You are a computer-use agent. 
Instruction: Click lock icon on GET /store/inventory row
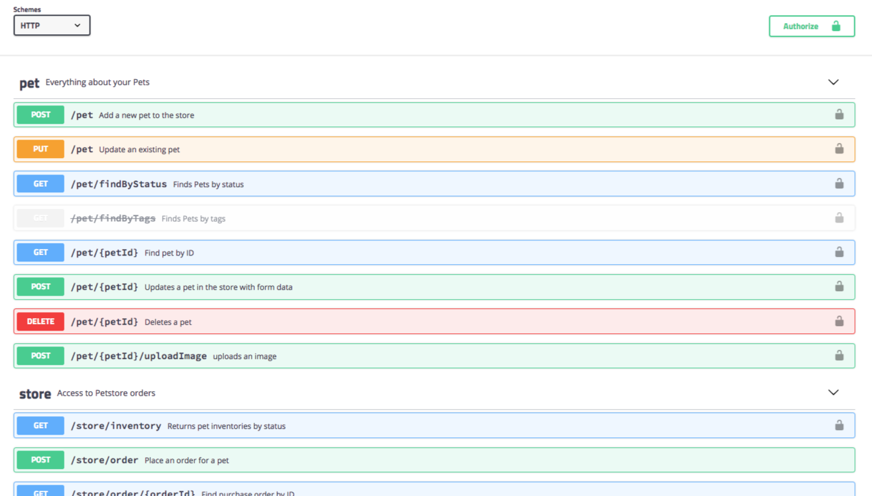(x=839, y=425)
